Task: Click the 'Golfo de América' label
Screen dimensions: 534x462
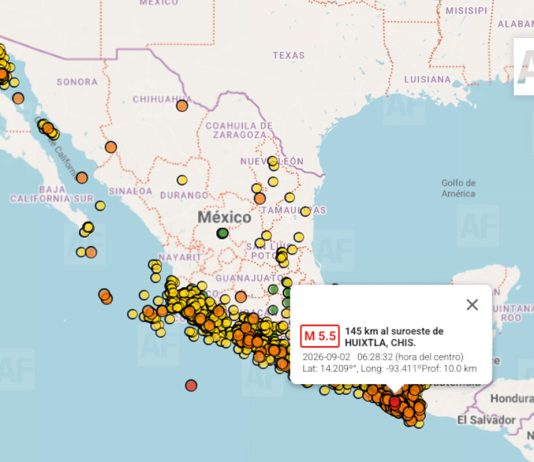Action: [x=458, y=188]
